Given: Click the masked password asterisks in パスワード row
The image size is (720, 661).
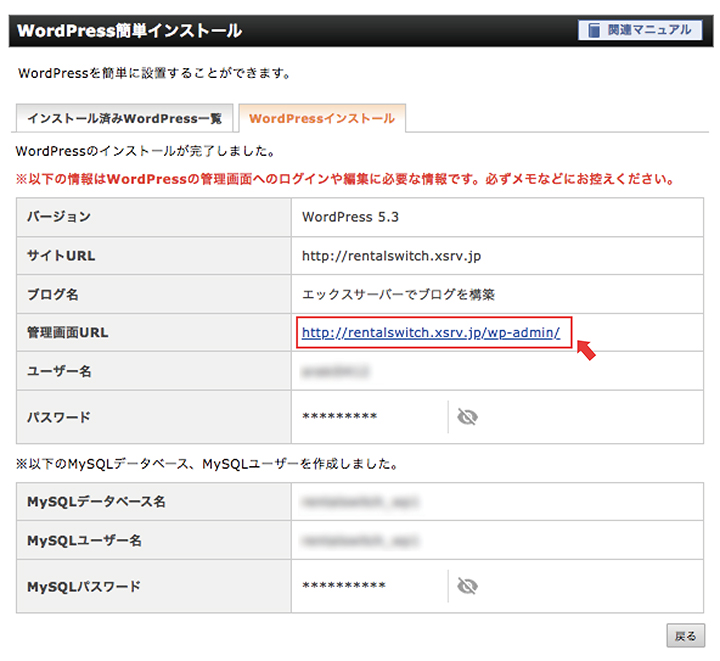Looking at the screenshot, I should [339, 417].
